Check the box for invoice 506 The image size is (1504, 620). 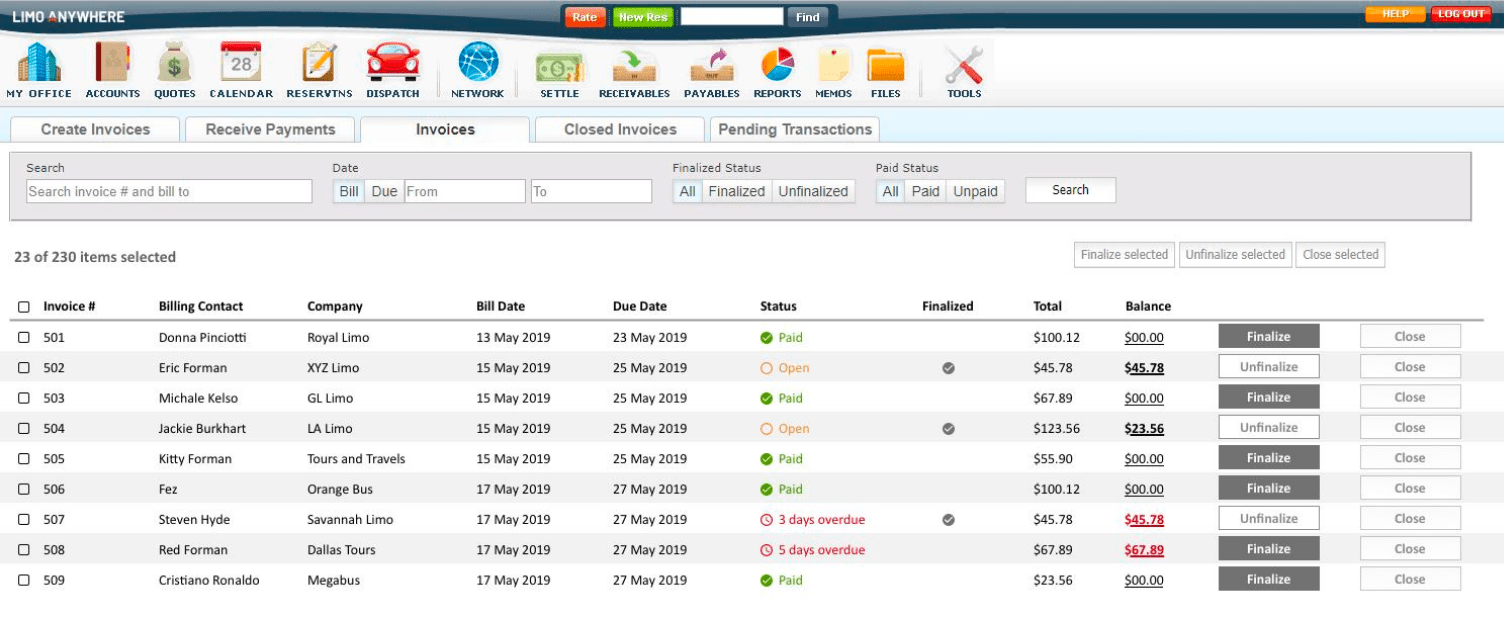24,489
